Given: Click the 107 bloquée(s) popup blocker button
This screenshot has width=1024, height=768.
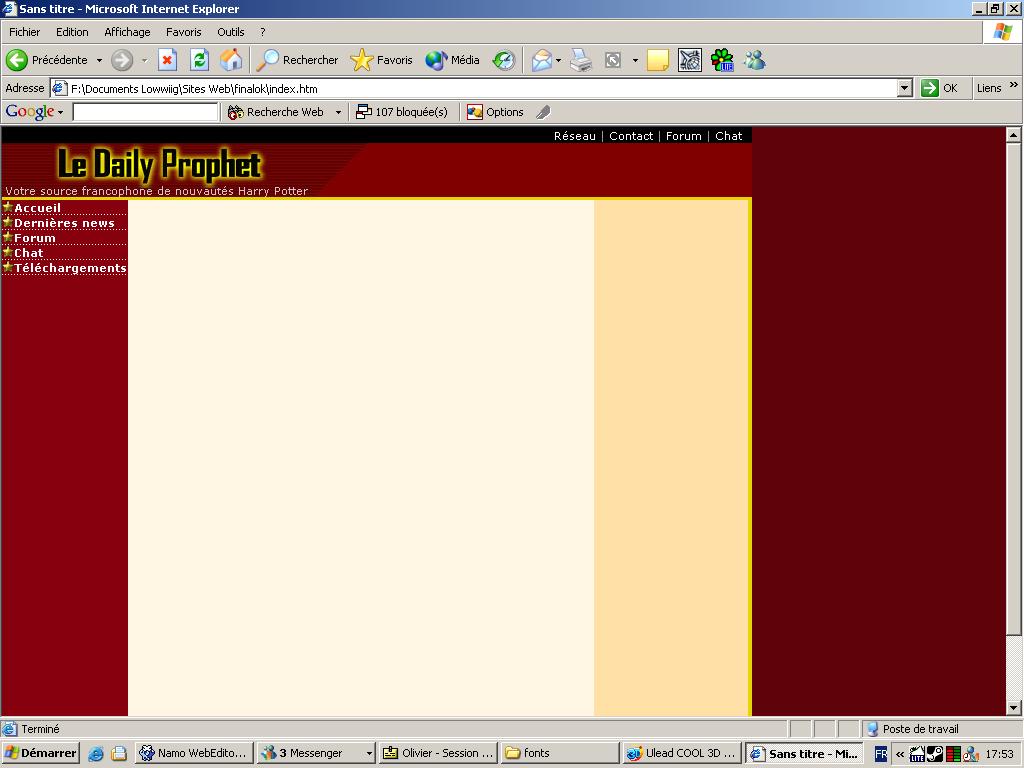Looking at the screenshot, I should coord(402,112).
